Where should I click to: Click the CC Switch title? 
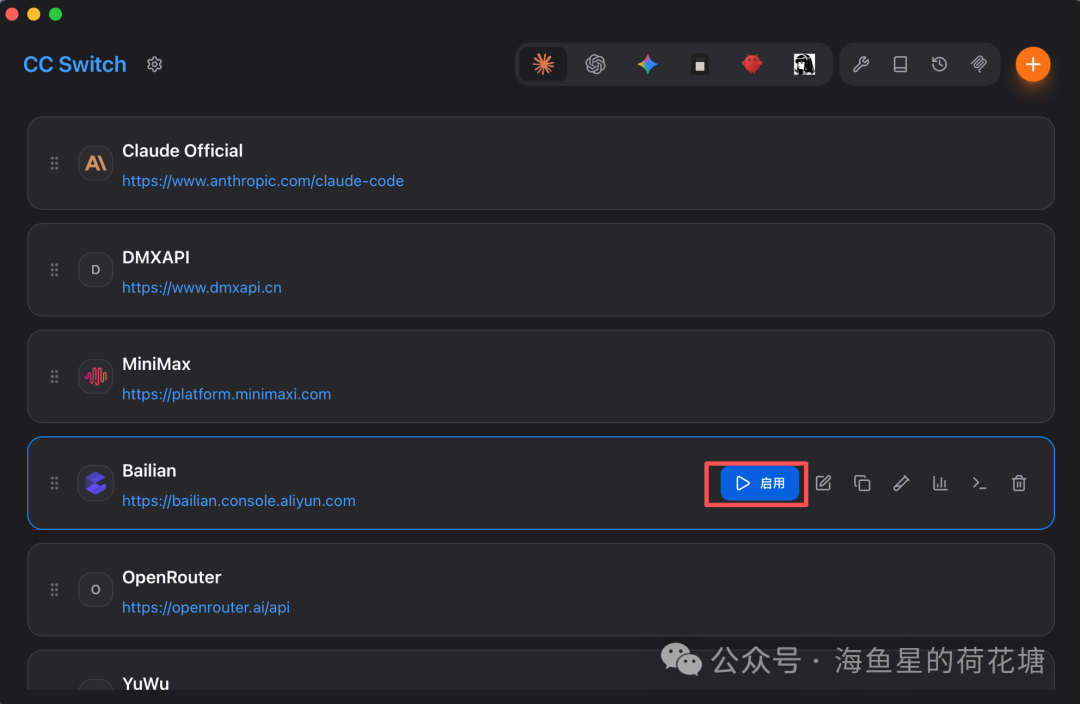tap(75, 64)
